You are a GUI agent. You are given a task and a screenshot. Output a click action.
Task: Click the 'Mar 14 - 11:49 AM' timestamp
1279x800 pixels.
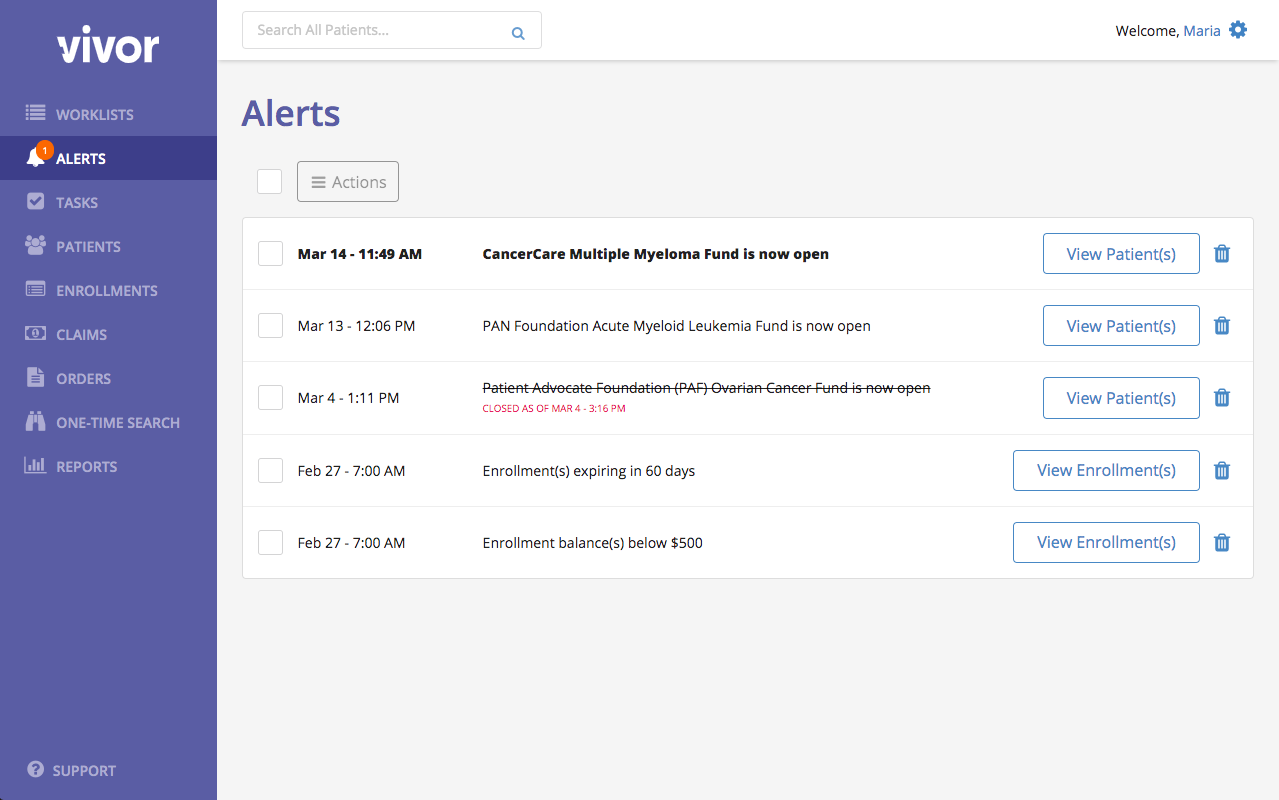click(360, 254)
